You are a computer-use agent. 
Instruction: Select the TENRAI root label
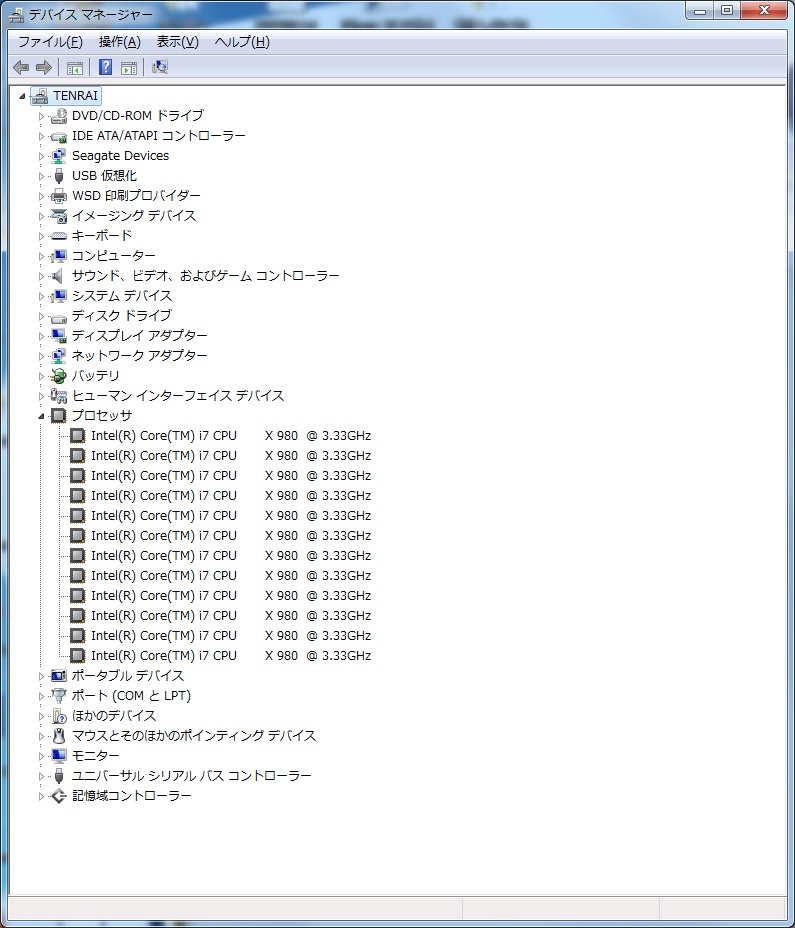[76, 96]
